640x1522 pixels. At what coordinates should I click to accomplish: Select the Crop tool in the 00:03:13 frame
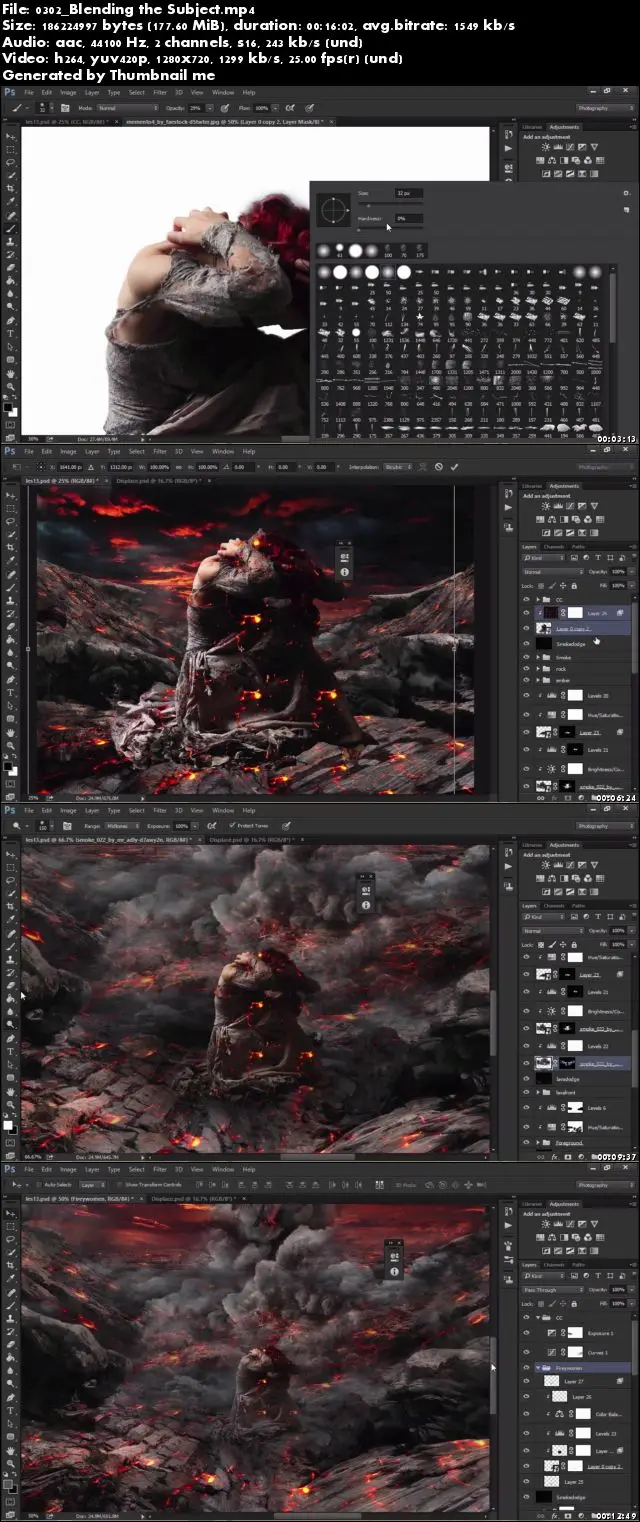[x=10, y=188]
